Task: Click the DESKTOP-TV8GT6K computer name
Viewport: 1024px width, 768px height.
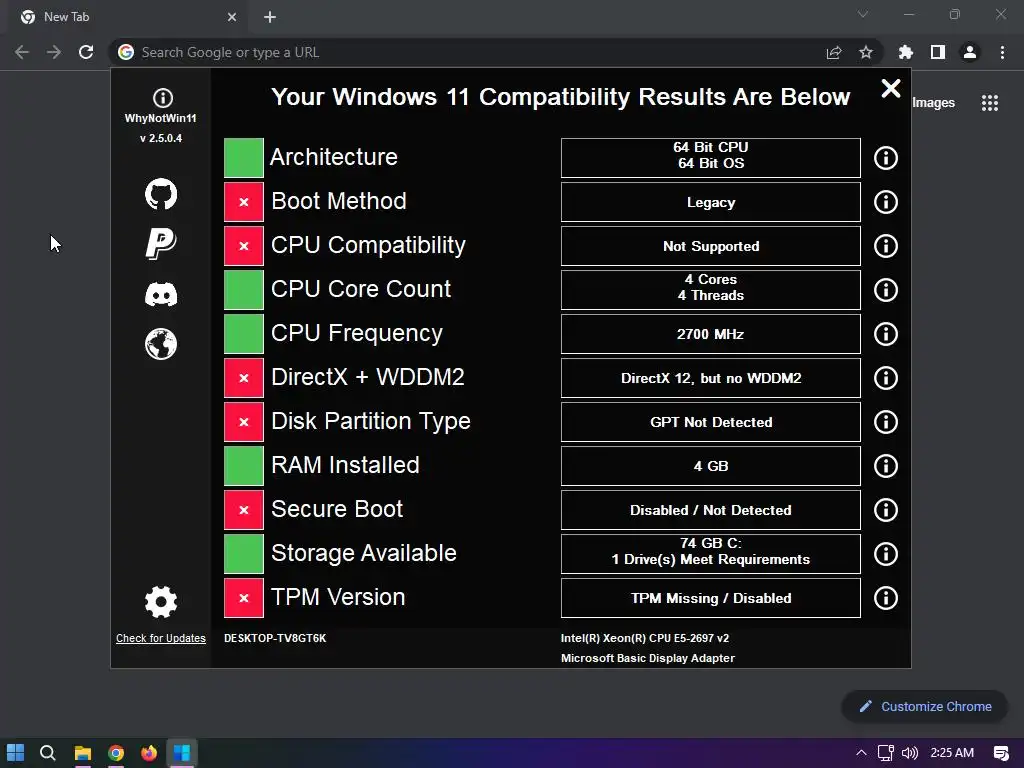Action: coord(275,638)
